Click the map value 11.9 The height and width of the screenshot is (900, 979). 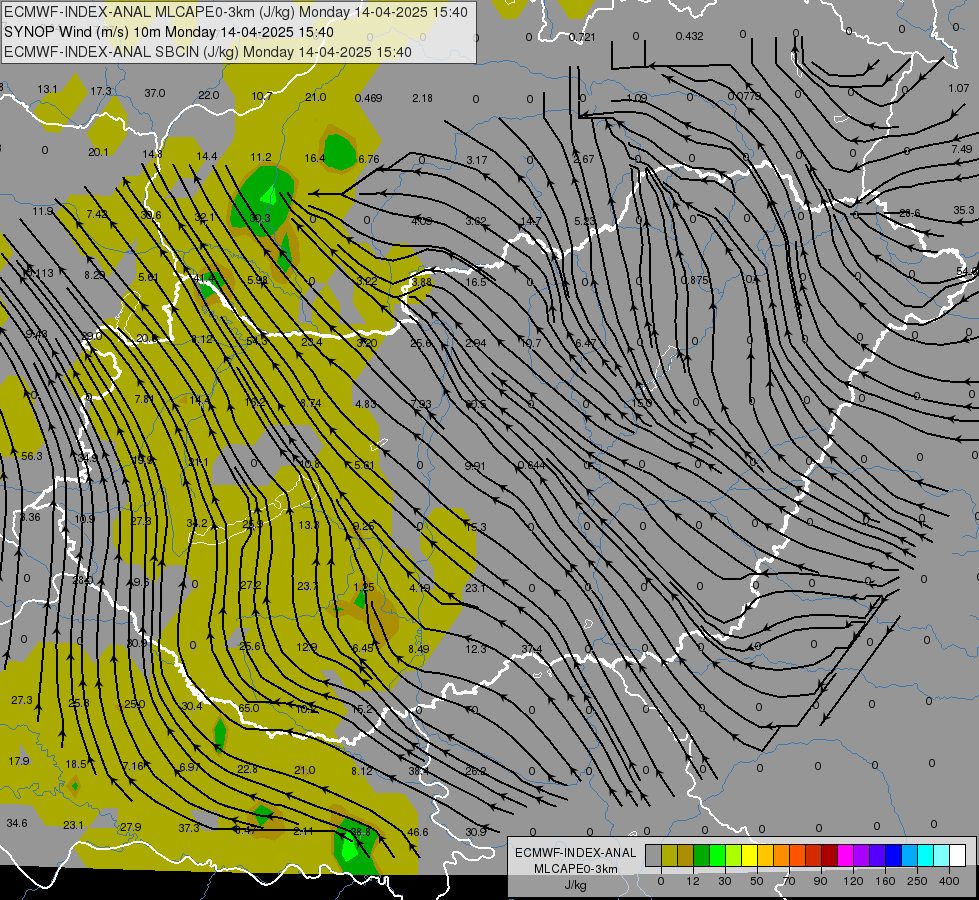click(x=43, y=211)
